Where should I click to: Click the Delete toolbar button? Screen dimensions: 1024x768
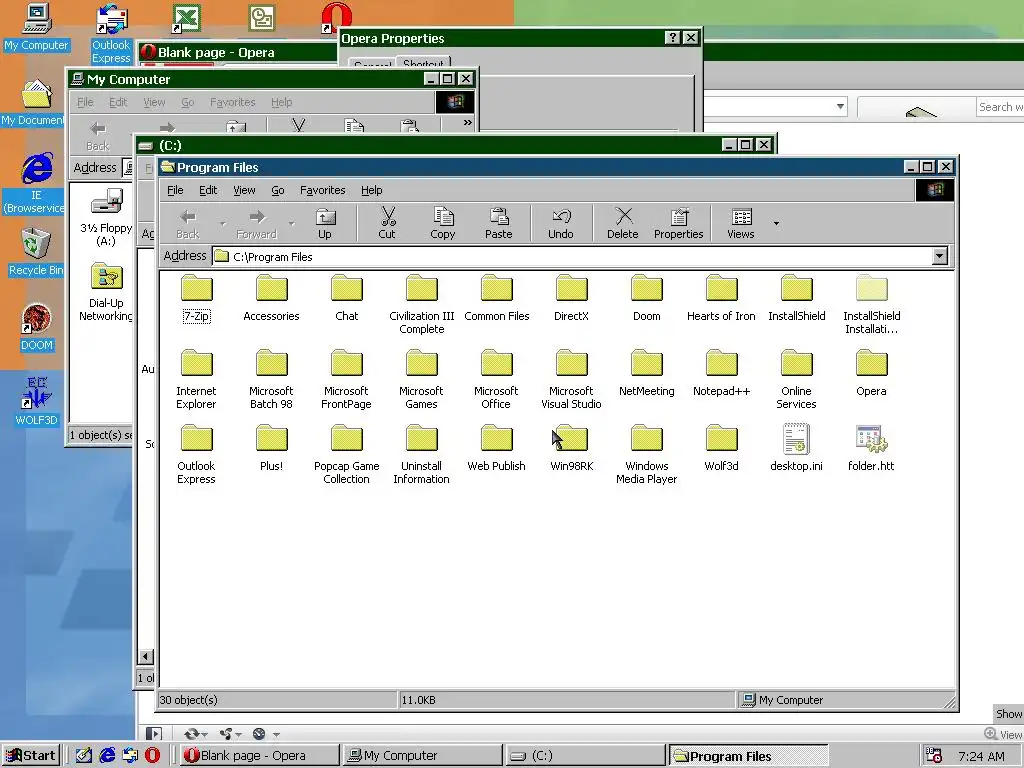[622, 223]
